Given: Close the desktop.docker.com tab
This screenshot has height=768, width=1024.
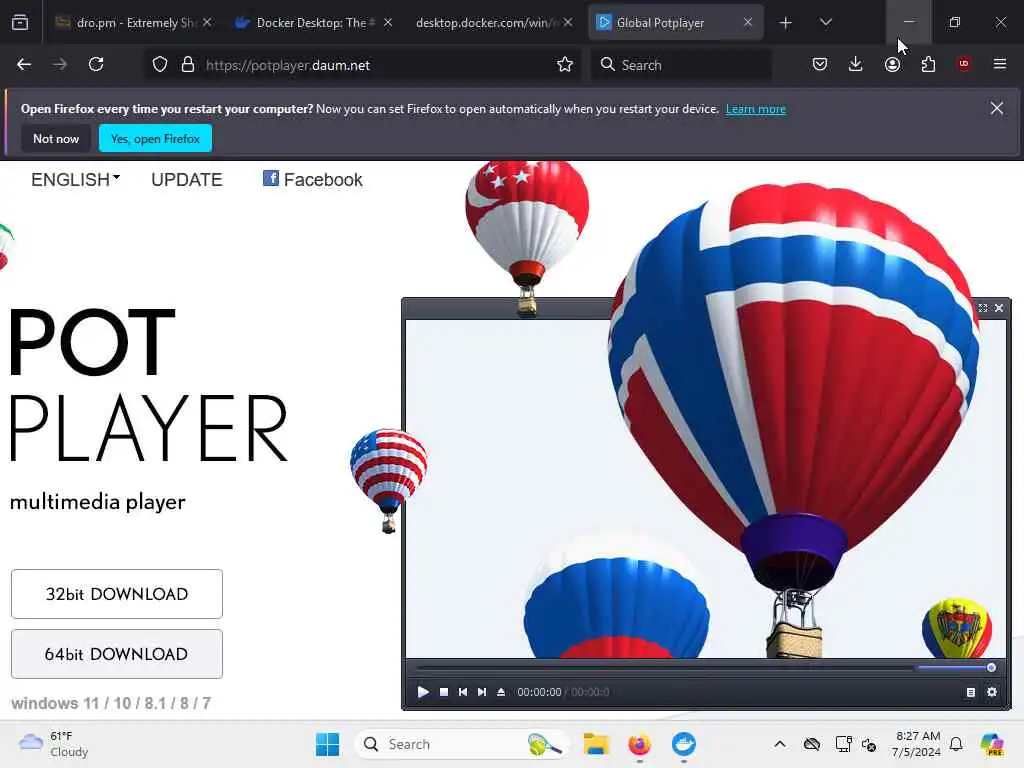Looking at the screenshot, I should pos(568,23).
